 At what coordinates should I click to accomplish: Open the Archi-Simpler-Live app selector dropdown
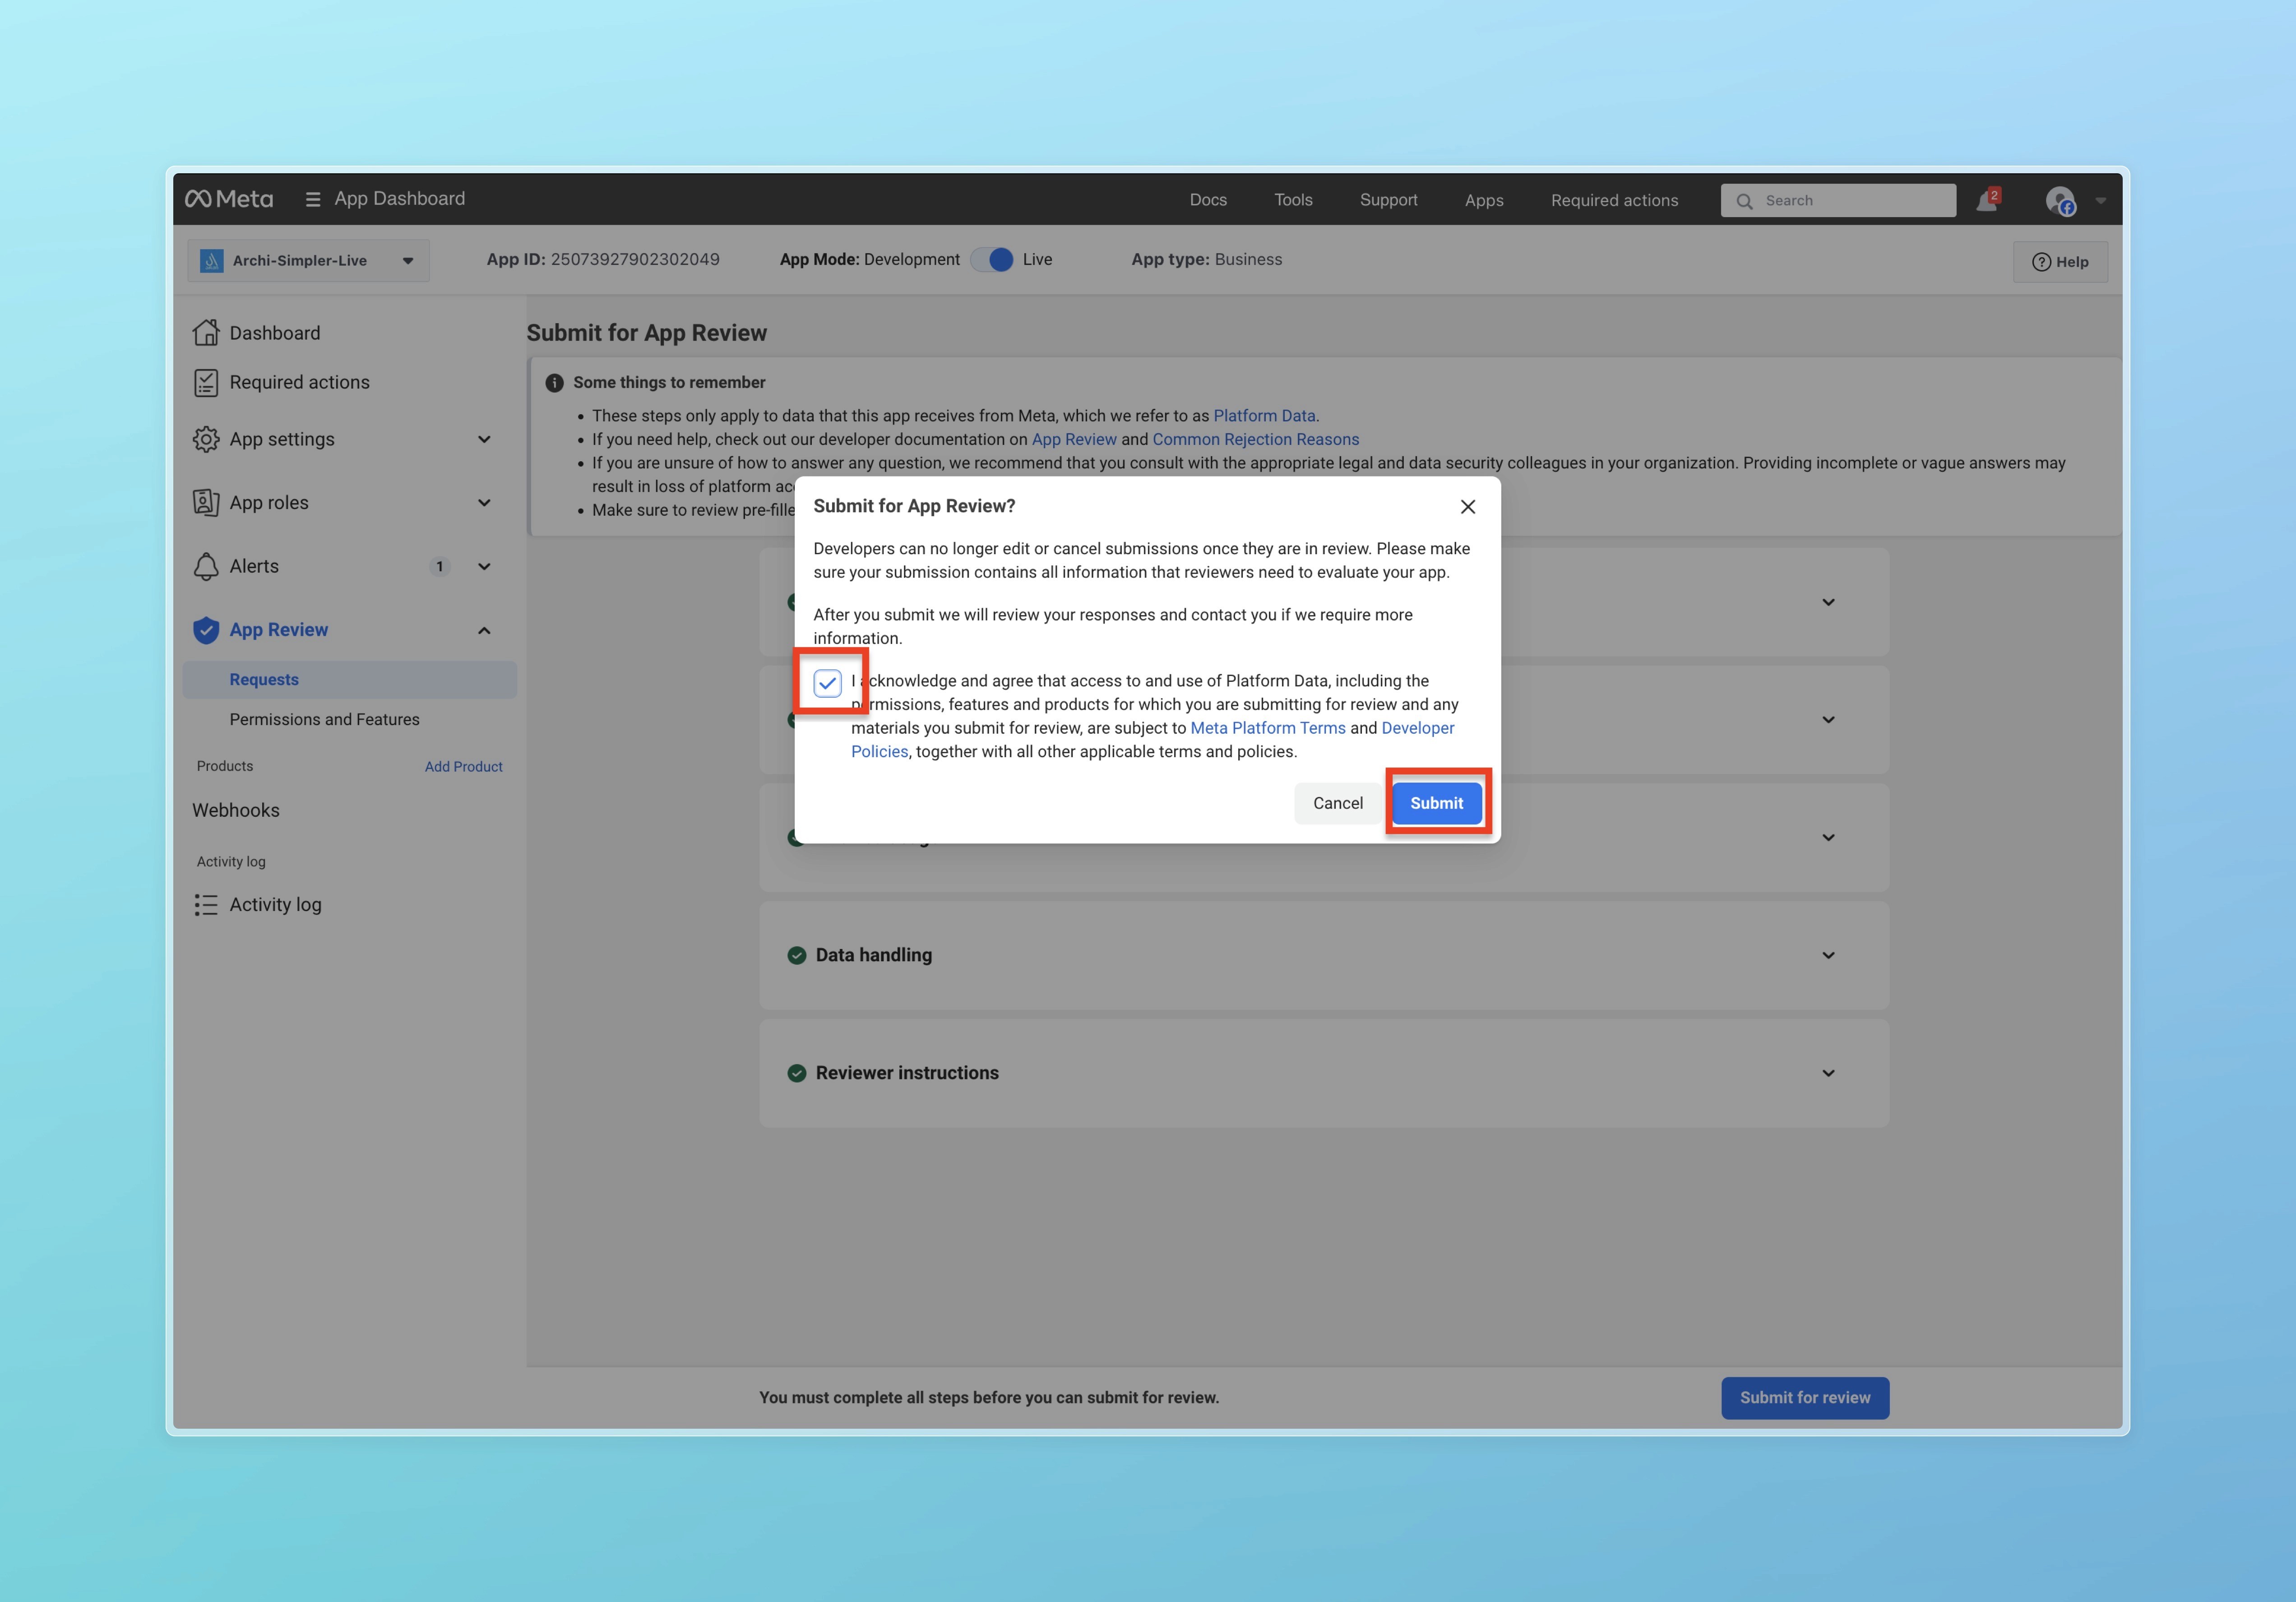(308, 261)
